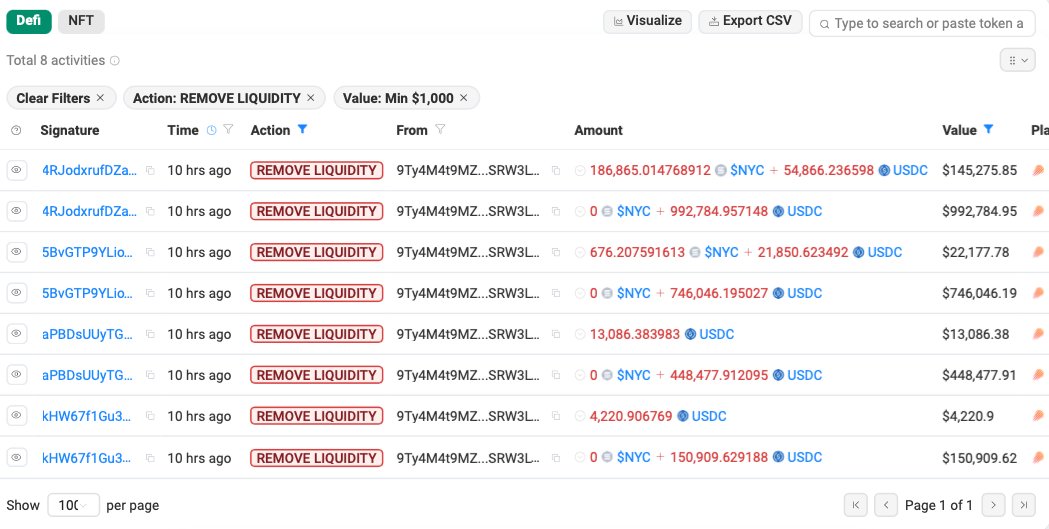Open the Action column filter funnel
The height and width of the screenshot is (529, 1049).
point(302,129)
